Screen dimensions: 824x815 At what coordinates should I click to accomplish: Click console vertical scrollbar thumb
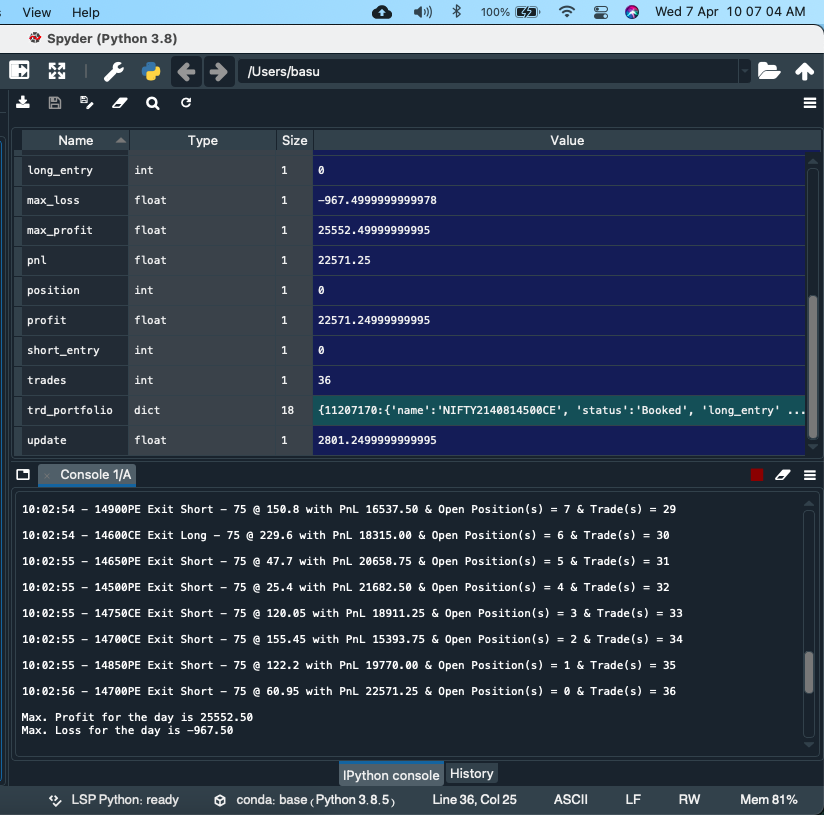click(x=809, y=672)
